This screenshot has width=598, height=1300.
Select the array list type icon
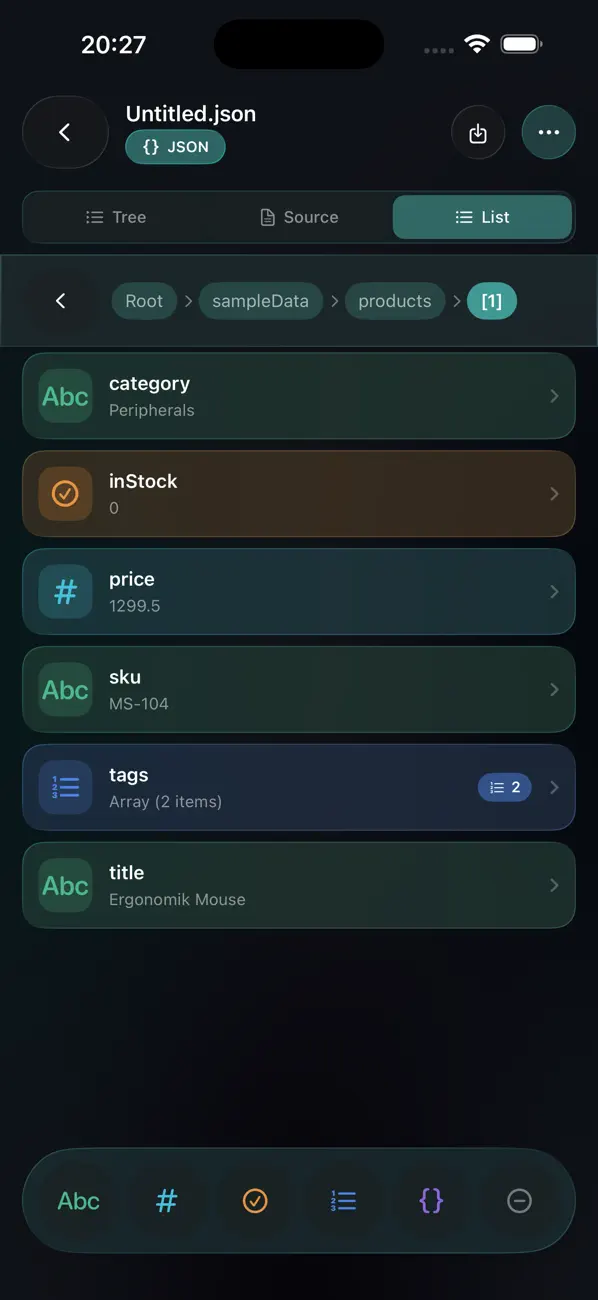click(x=342, y=1201)
